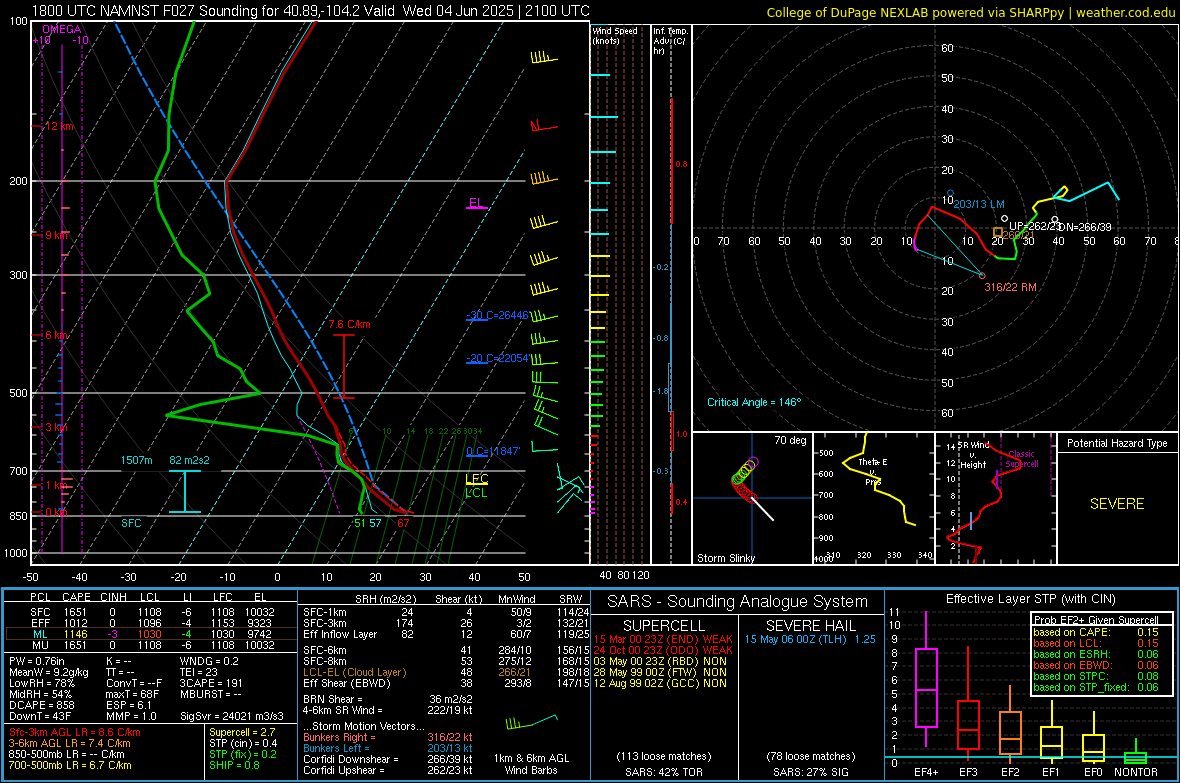Select the highlighted ML parcel row
Viewport: 1180px width, 783px height.
point(151,634)
